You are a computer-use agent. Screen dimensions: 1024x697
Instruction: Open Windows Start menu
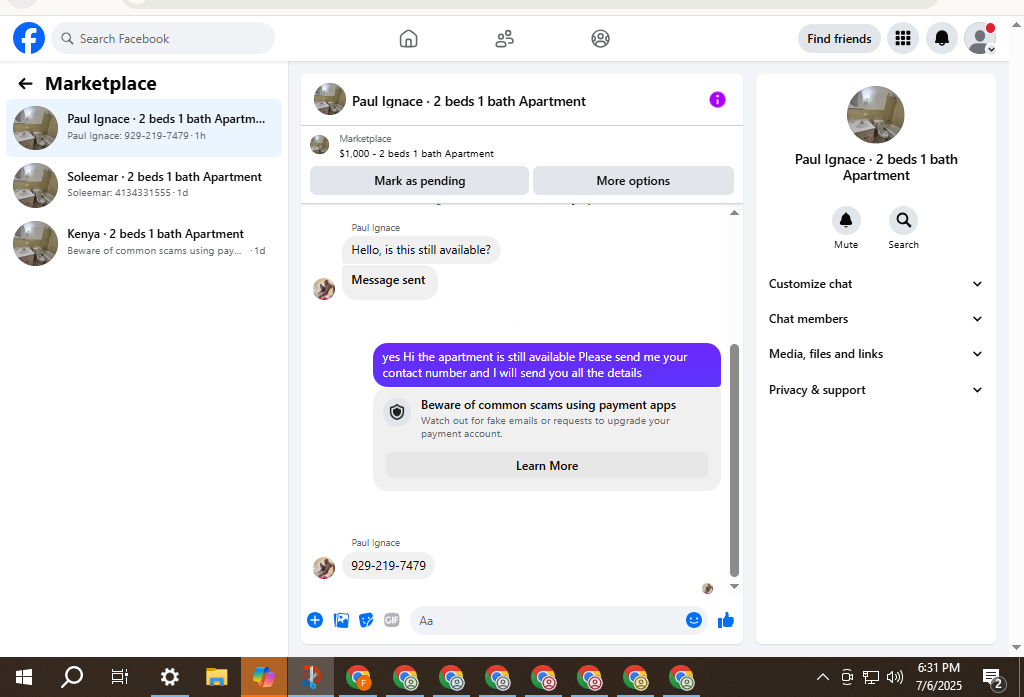[24, 677]
